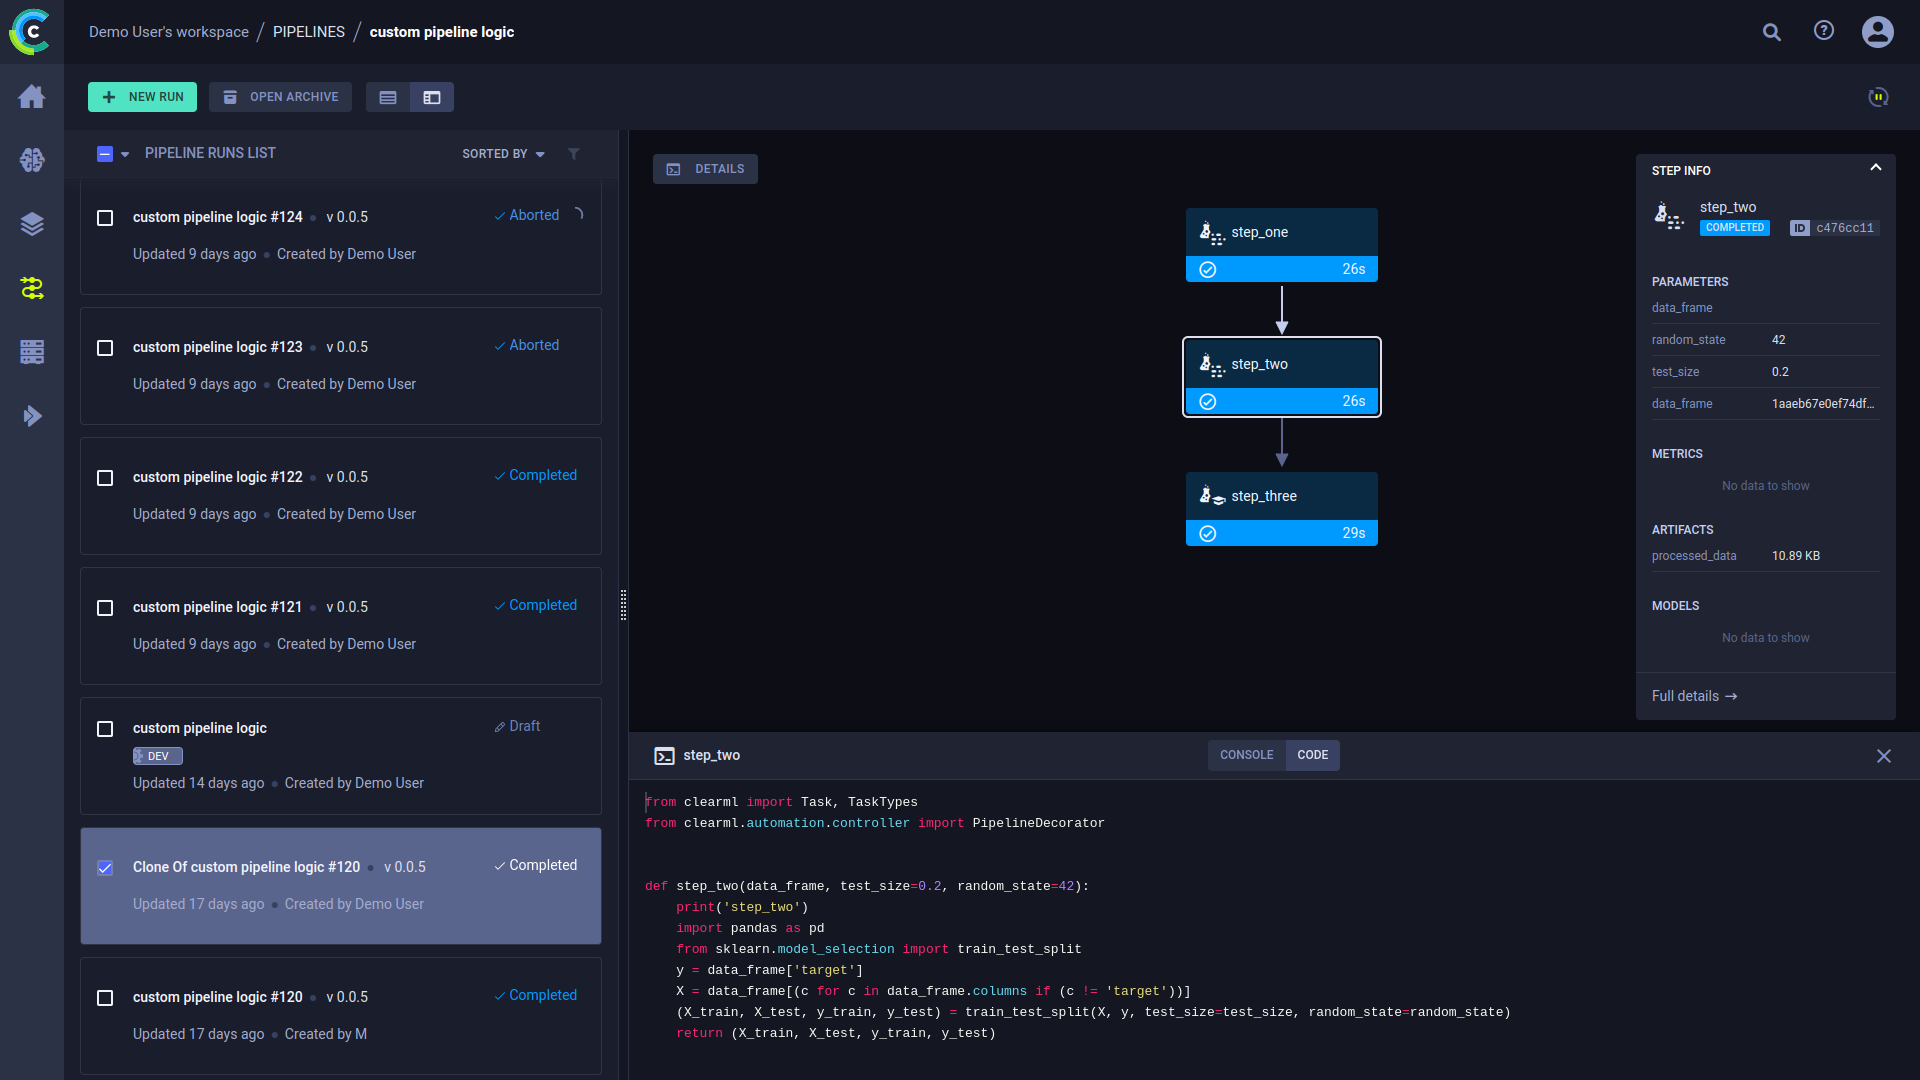Click the Draft status pencil icon
The height and width of the screenshot is (1080, 1920).
point(500,727)
